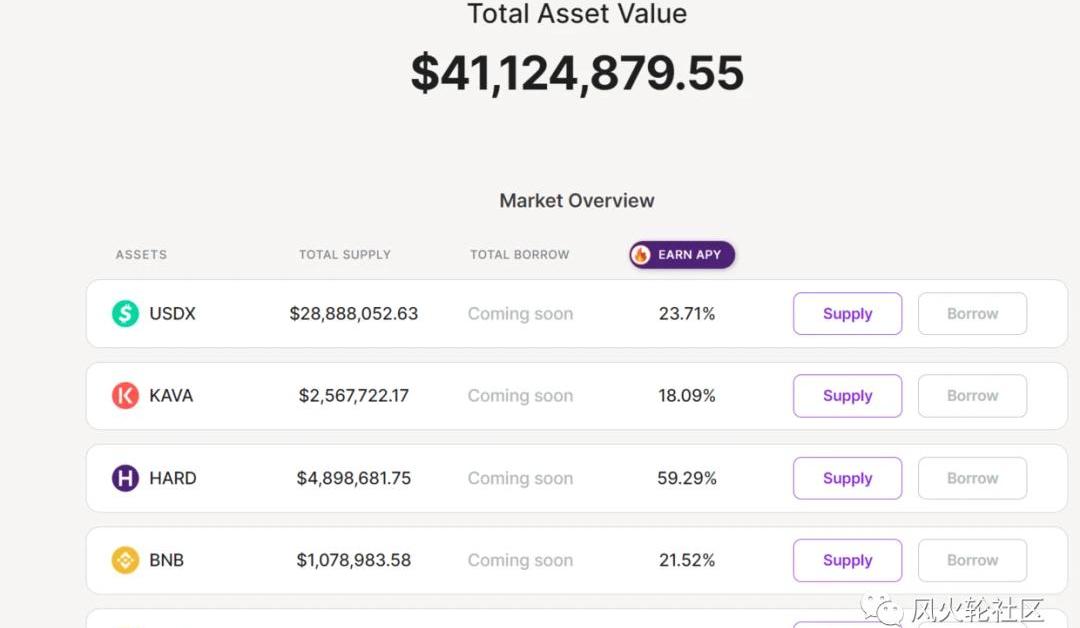Supply KAVA using the Supply button
This screenshot has width=1080, height=628.
(847, 396)
